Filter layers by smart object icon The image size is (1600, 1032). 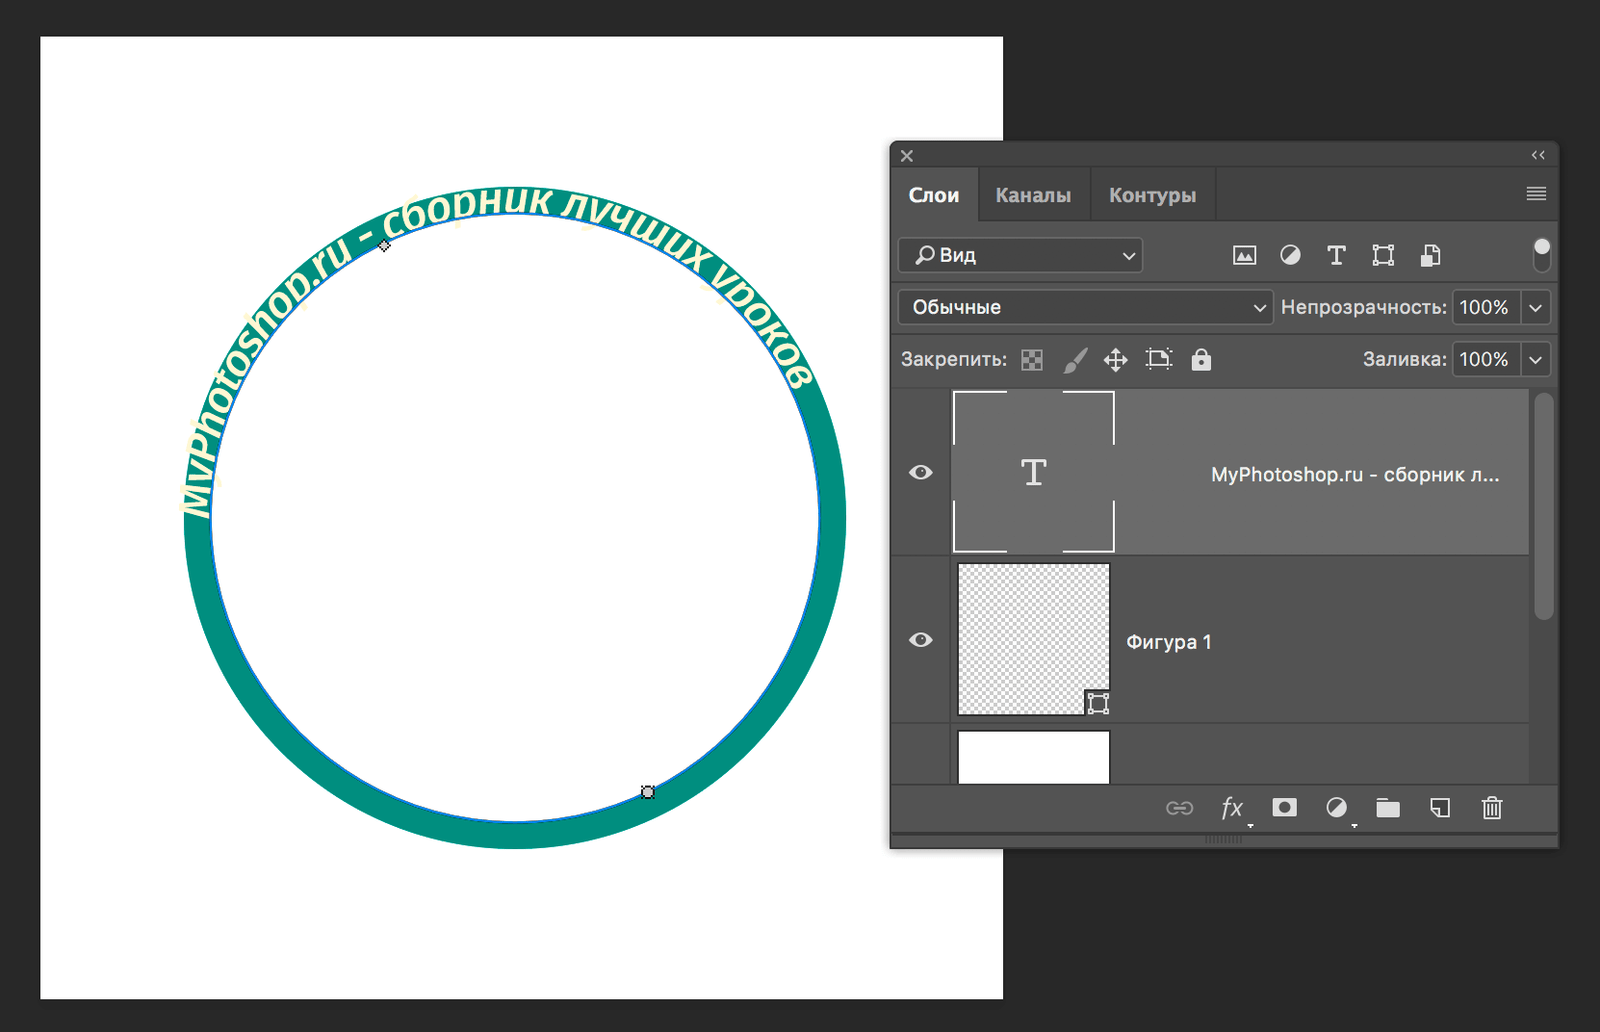pos(1430,255)
